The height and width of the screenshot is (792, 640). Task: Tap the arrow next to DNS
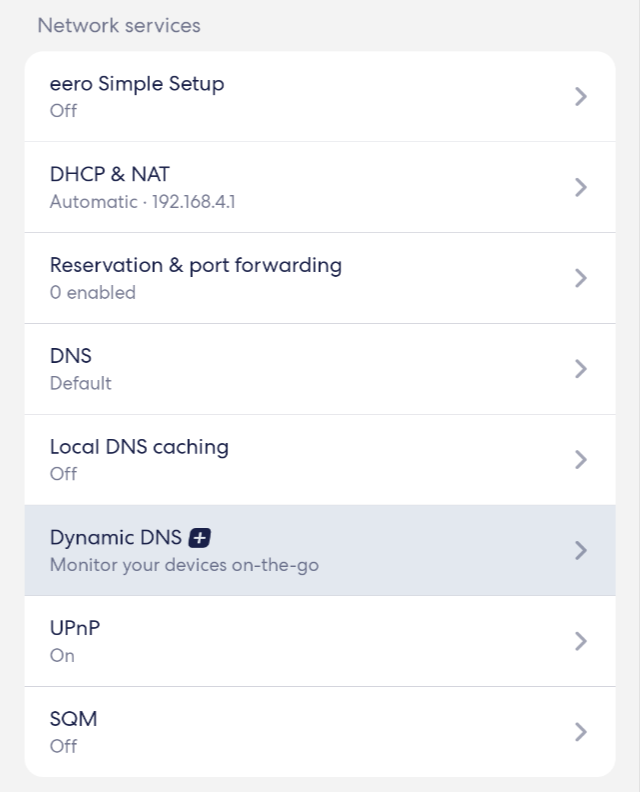581,369
